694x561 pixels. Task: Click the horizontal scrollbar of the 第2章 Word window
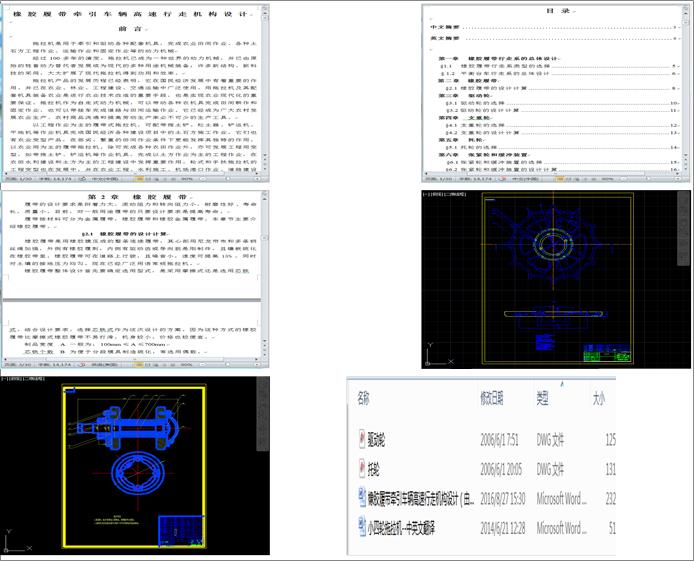131,359
